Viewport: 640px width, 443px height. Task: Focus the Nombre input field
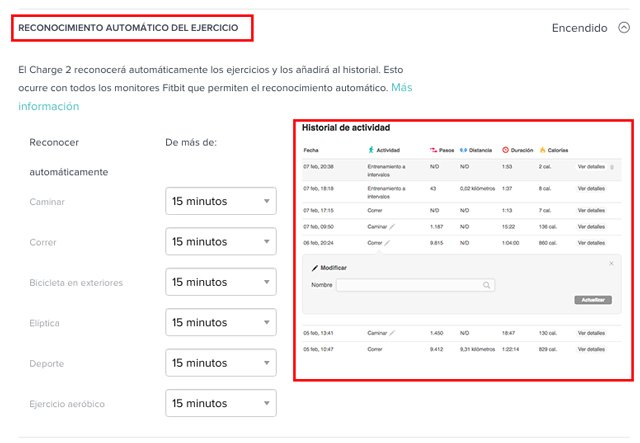tap(416, 285)
